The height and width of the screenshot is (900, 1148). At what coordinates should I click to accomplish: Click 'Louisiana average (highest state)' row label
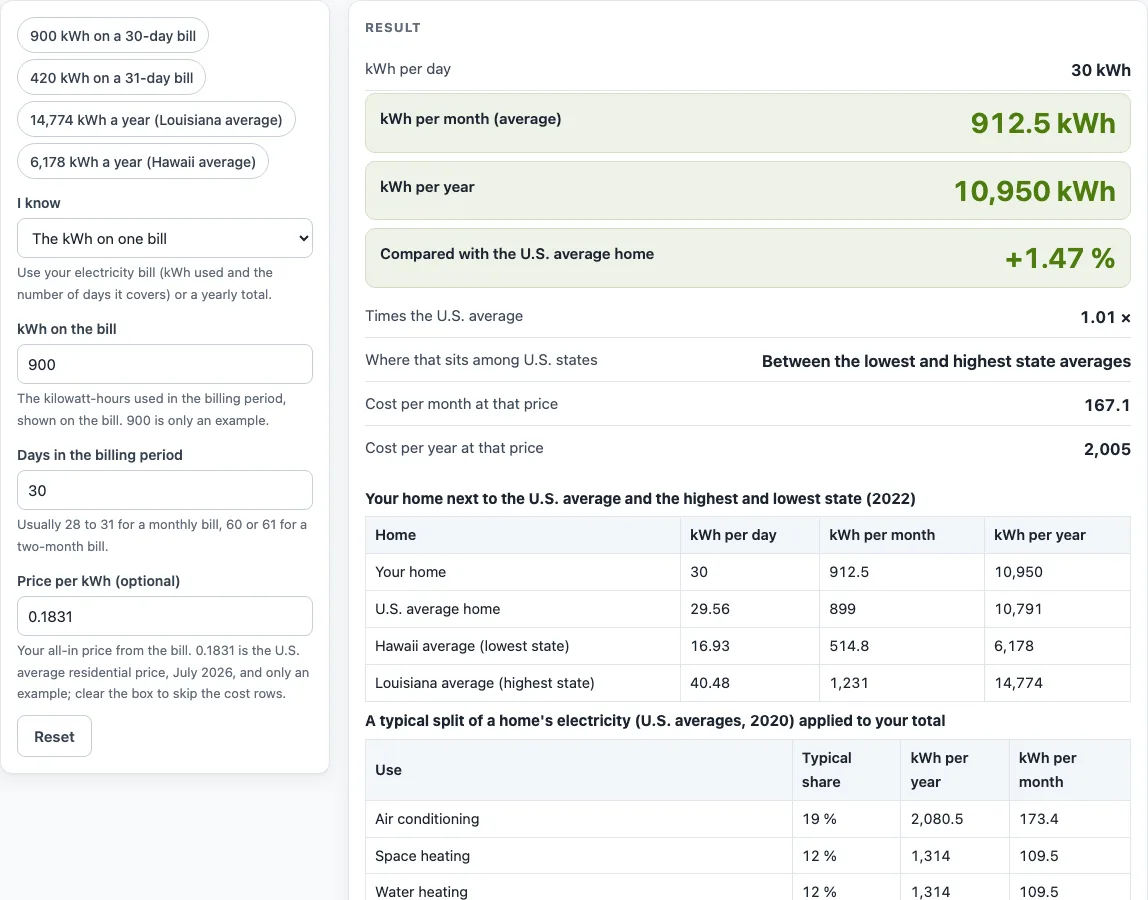pyautogui.click(x=485, y=683)
